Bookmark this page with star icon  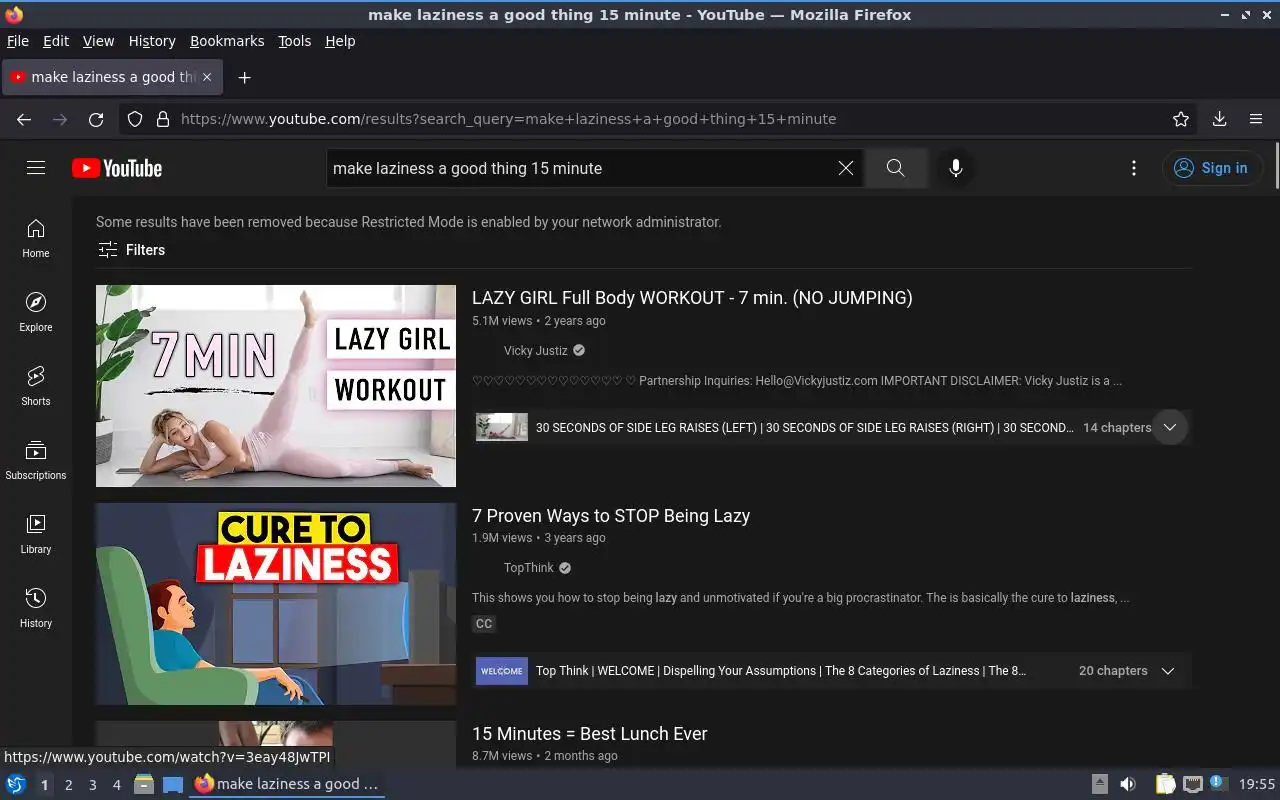(x=1181, y=119)
